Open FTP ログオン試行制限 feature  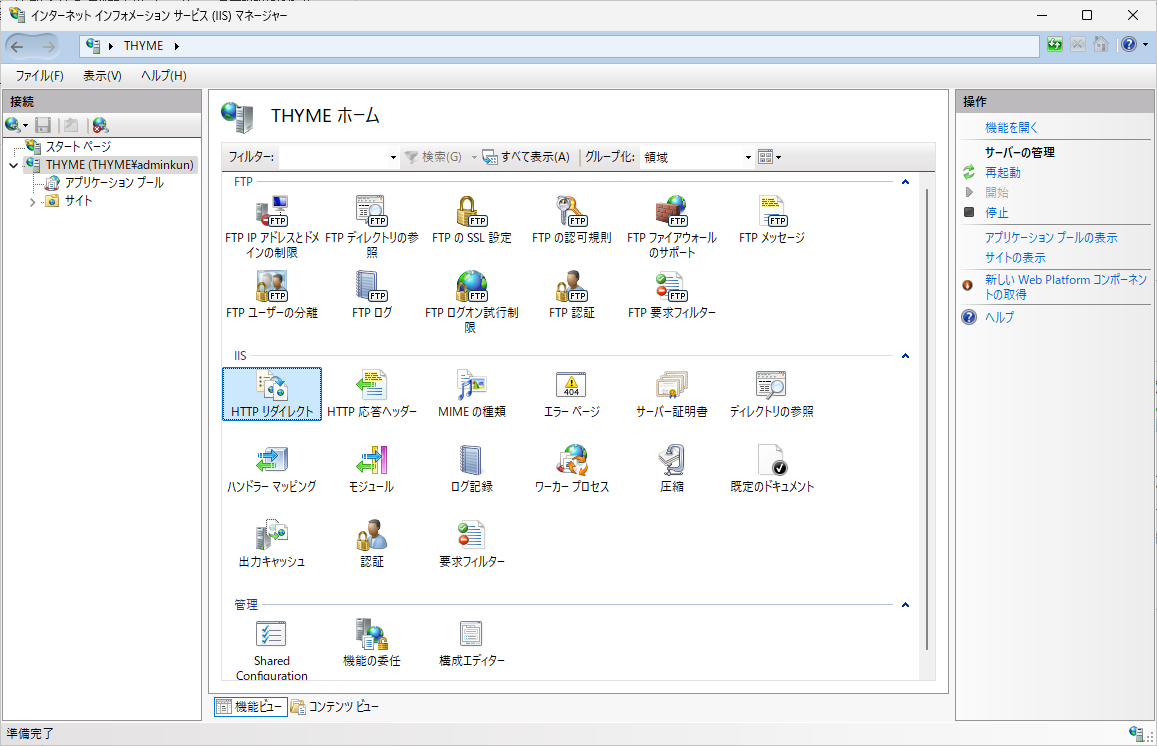click(472, 302)
